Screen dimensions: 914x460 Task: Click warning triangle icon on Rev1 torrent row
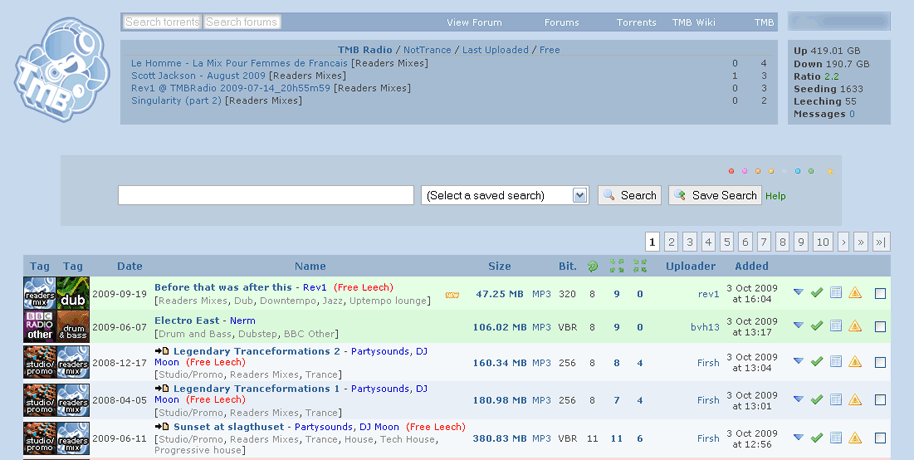(x=855, y=293)
